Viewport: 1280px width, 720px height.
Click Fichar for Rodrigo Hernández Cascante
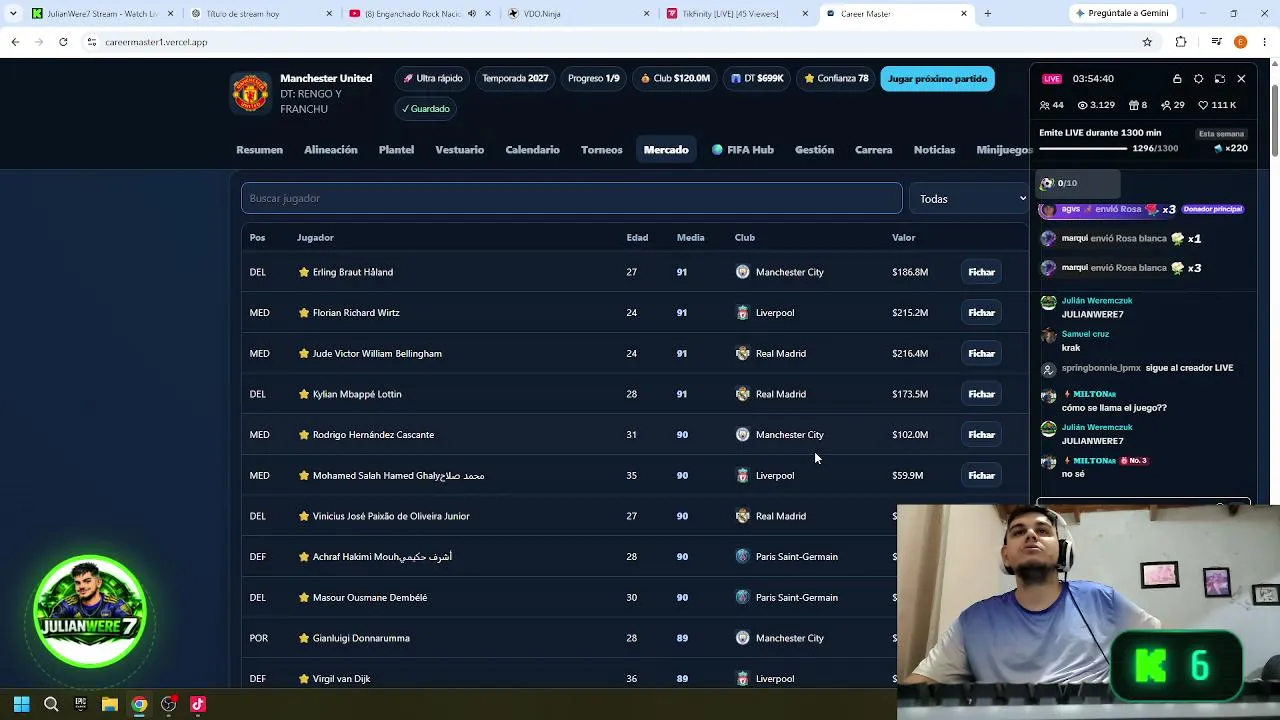pyautogui.click(x=981, y=435)
